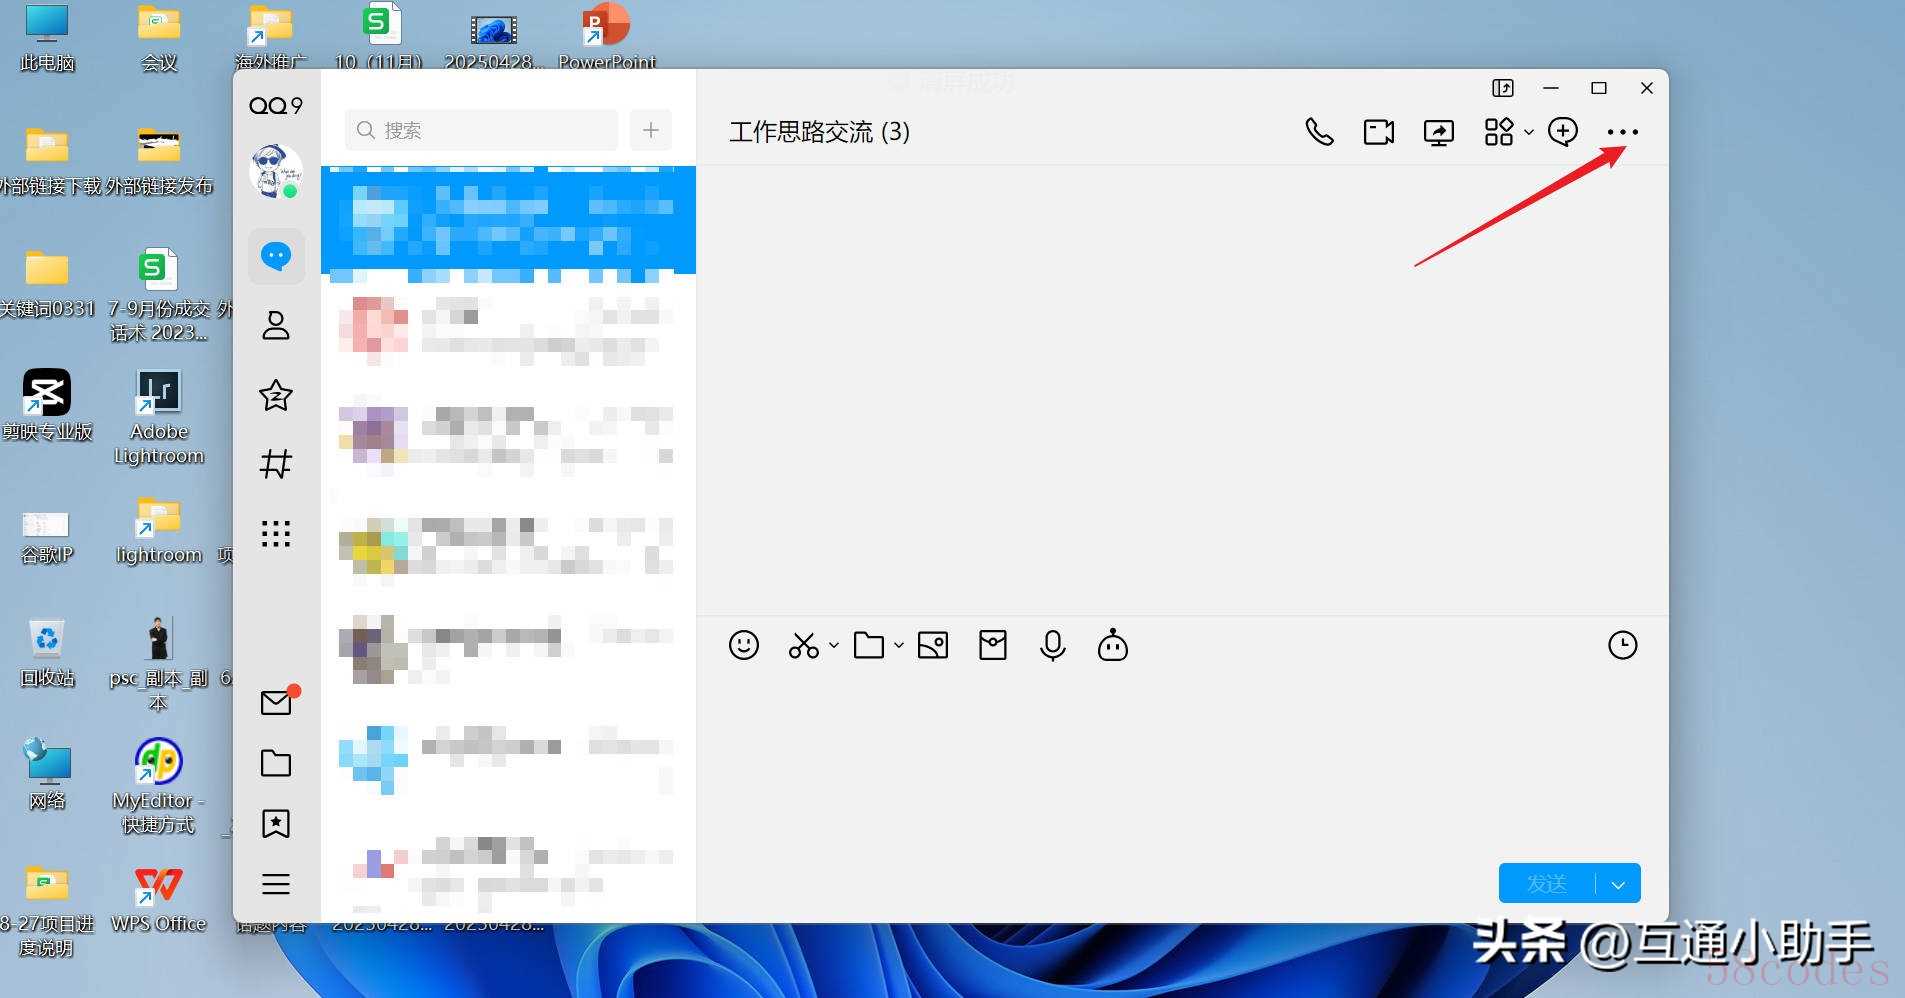
Task: Select the 剪映专业版 desktop shortcut
Action: click(x=47, y=406)
